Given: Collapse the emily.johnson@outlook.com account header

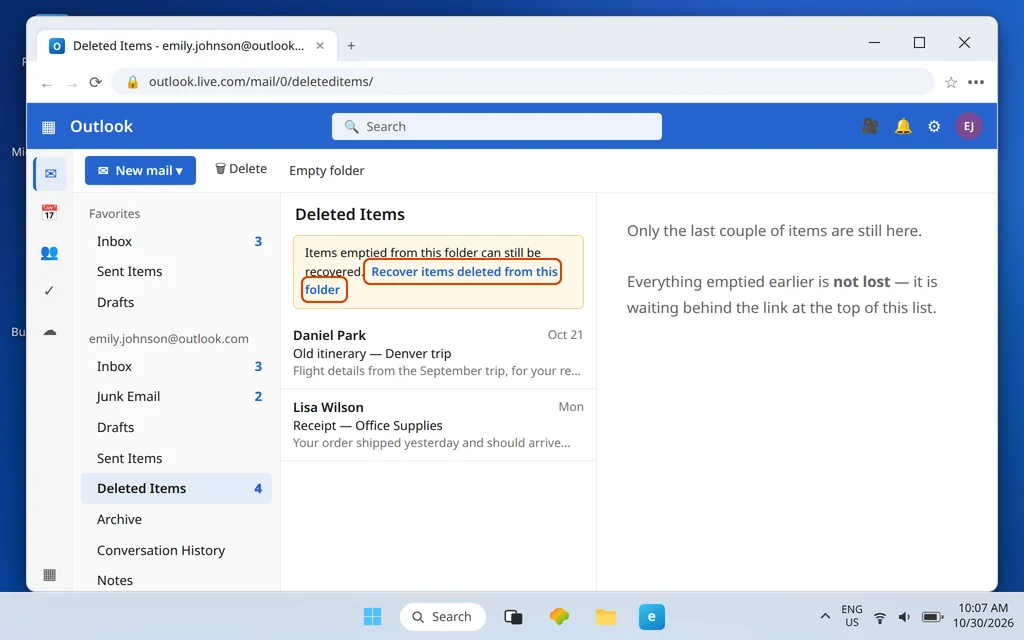Looking at the screenshot, I should point(168,338).
